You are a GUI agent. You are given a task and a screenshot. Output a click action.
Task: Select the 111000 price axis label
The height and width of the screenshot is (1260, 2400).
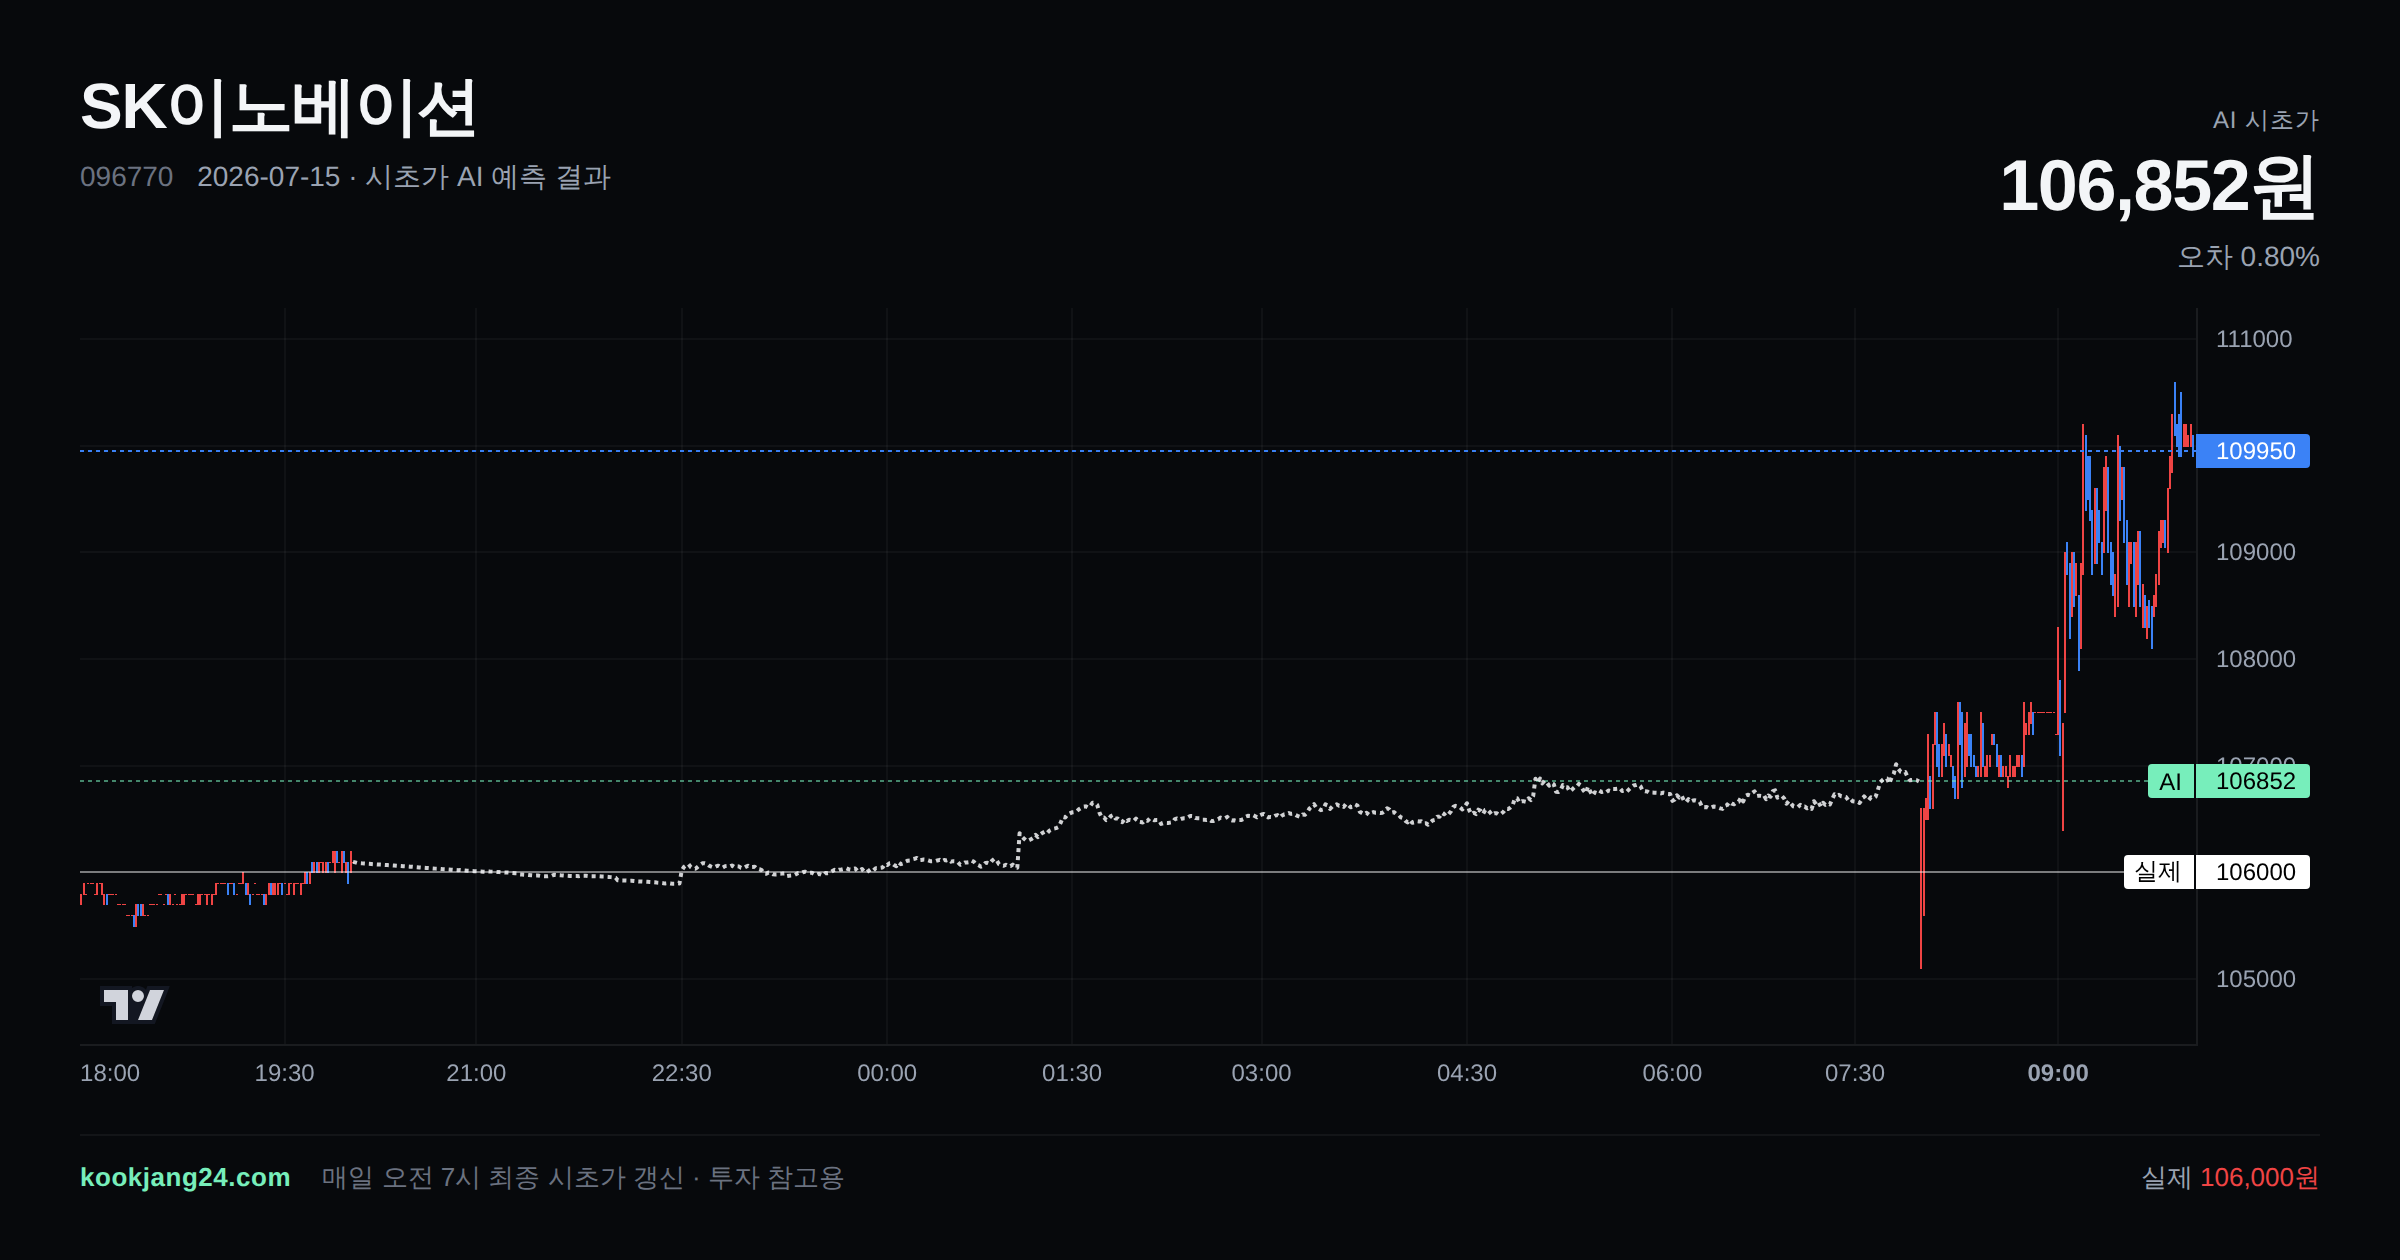pos(2254,339)
